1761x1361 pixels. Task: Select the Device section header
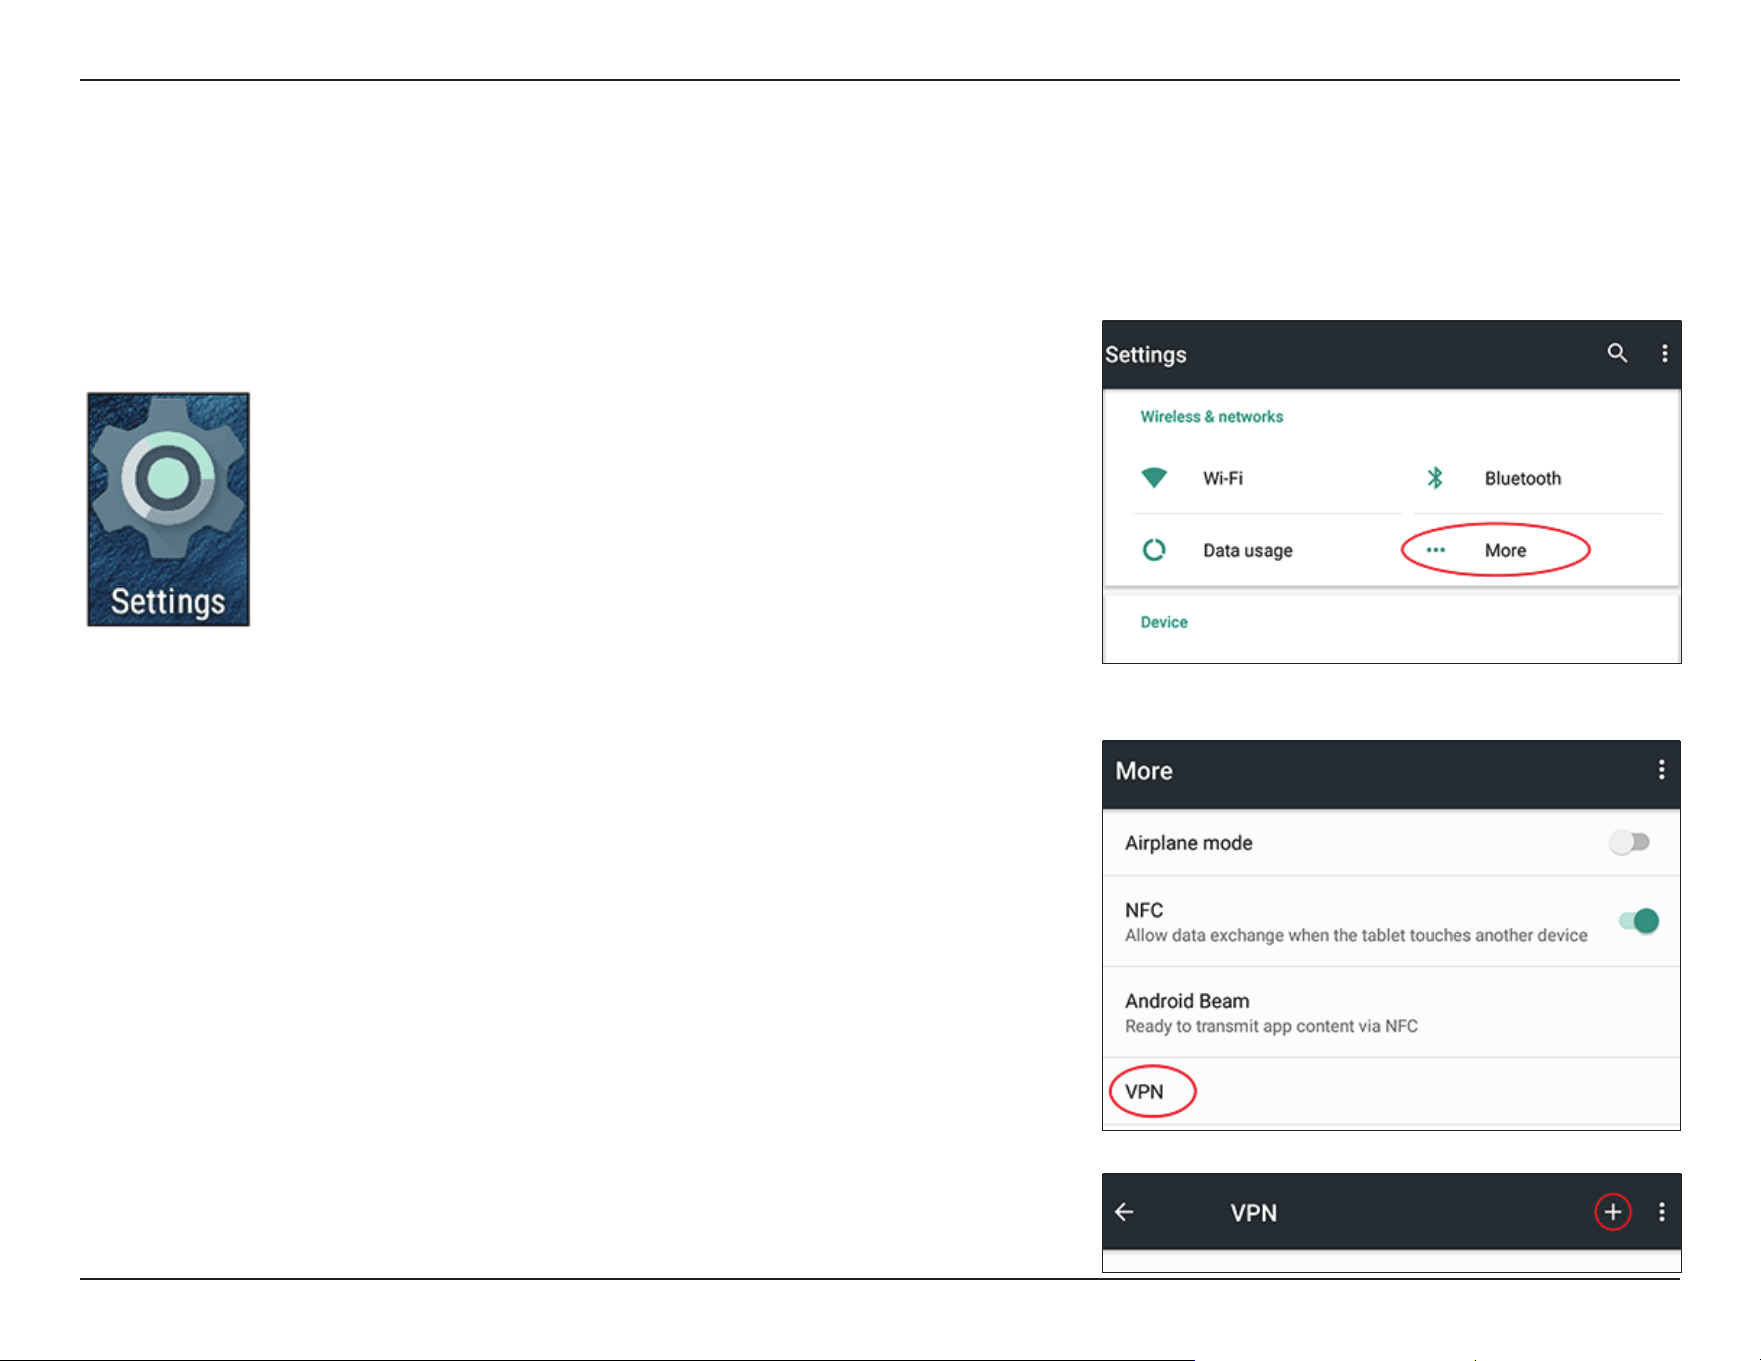(x=1164, y=622)
